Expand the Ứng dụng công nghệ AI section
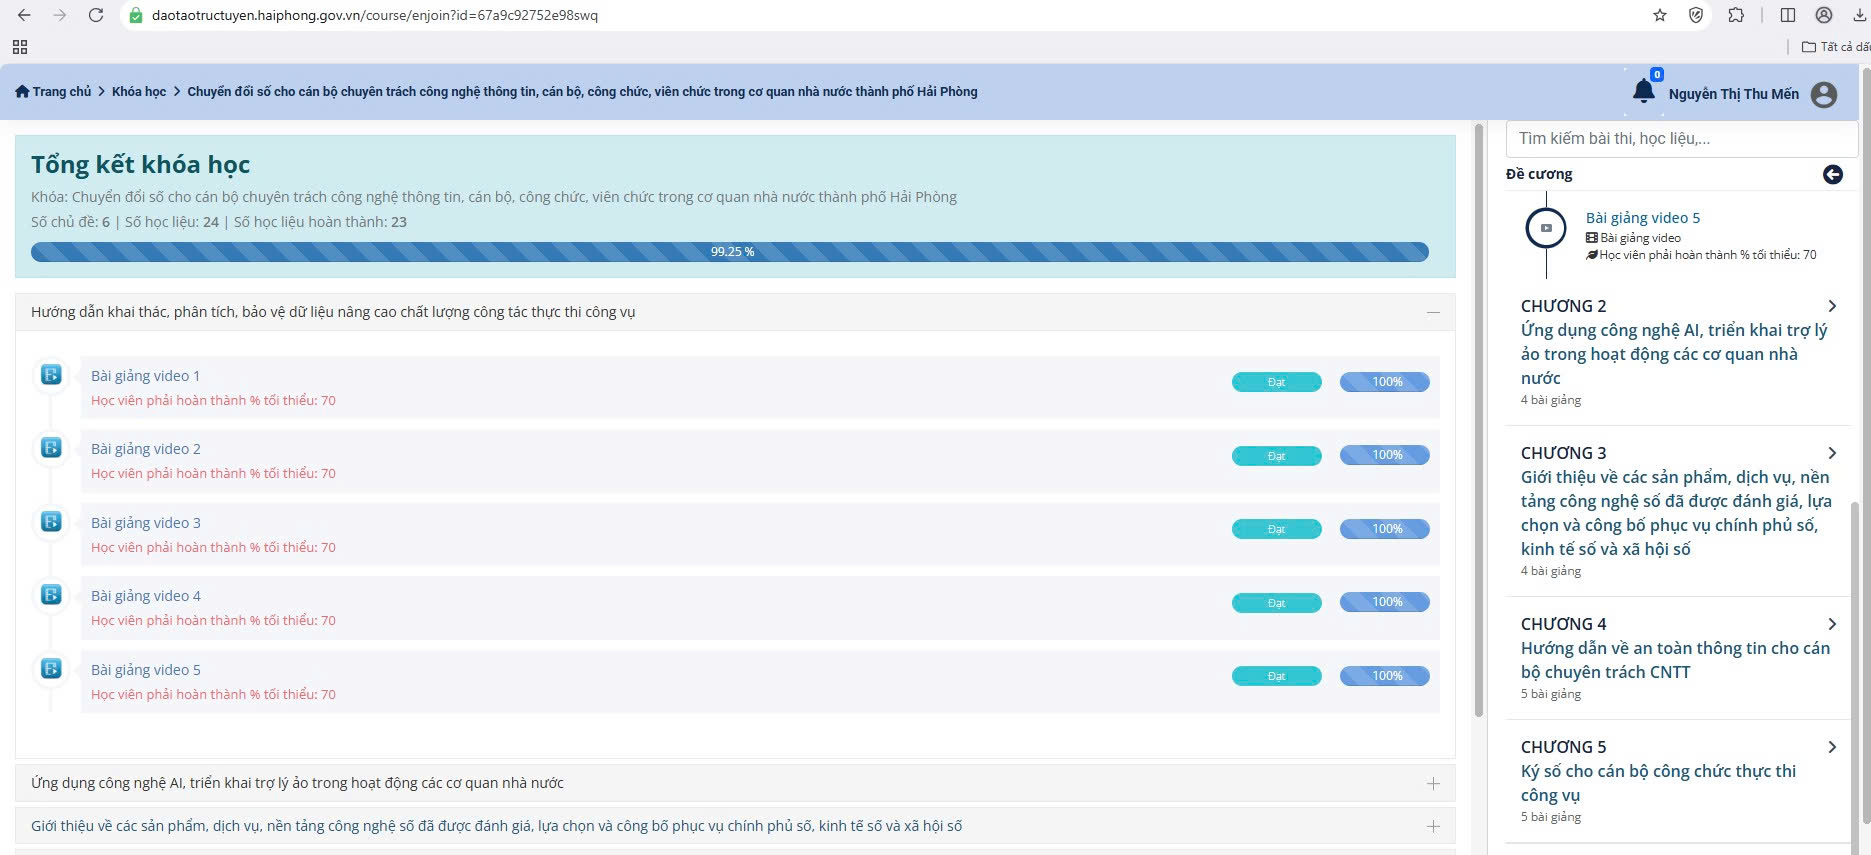The height and width of the screenshot is (855, 1871). 1433,784
